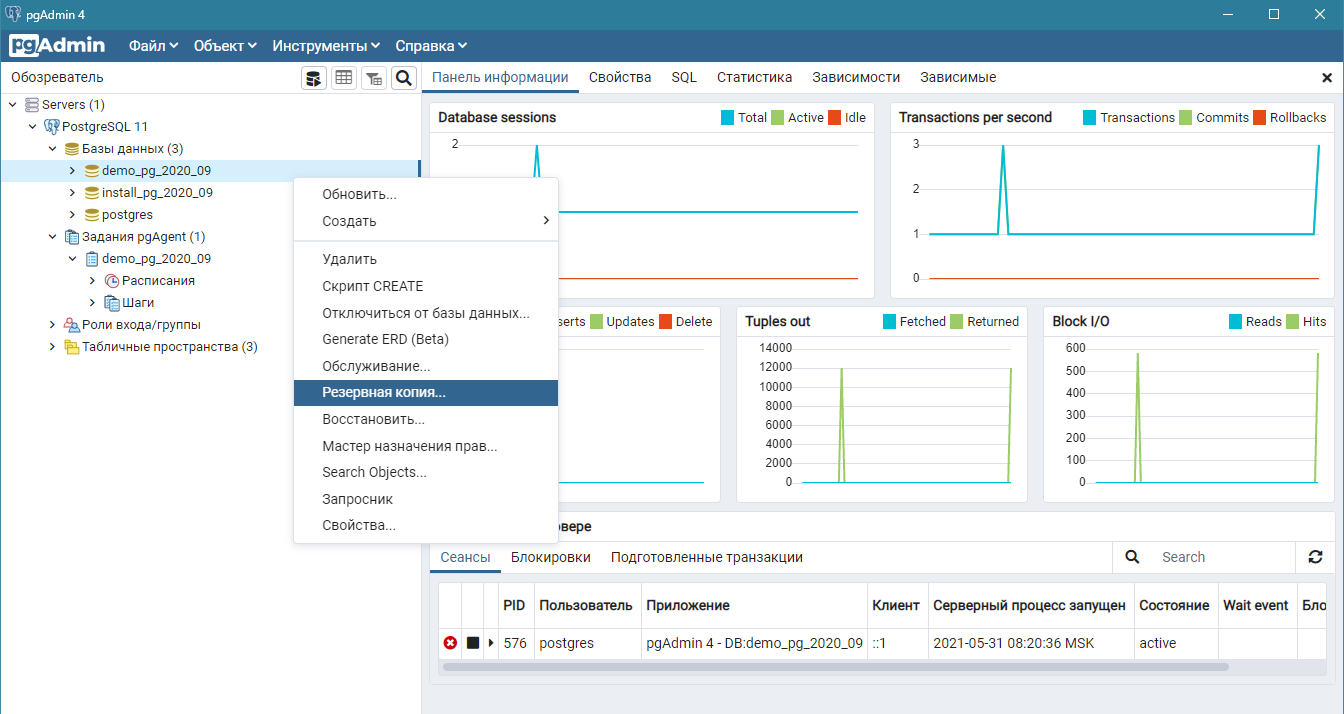The width and height of the screenshot is (1344, 714).
Task: Select Резервная копия... from context menu
Action: [x=384, y=393]
